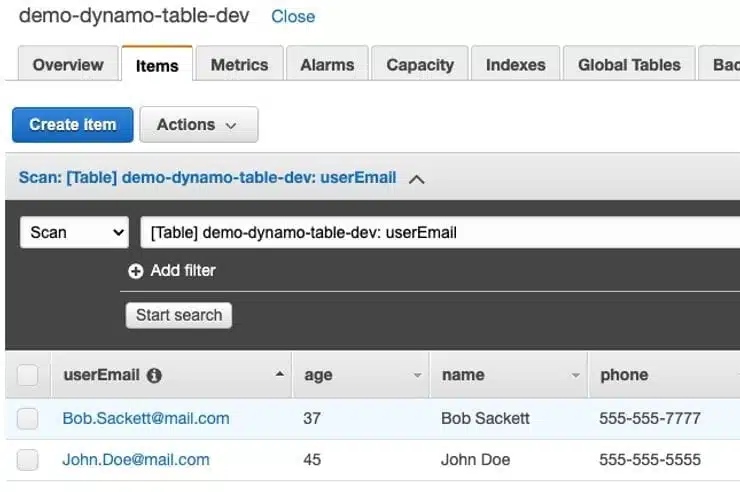This screenshot has width=740, height=492.
Task: Click the age value 45
Action: pyautogui.click(x=312, y=459)
